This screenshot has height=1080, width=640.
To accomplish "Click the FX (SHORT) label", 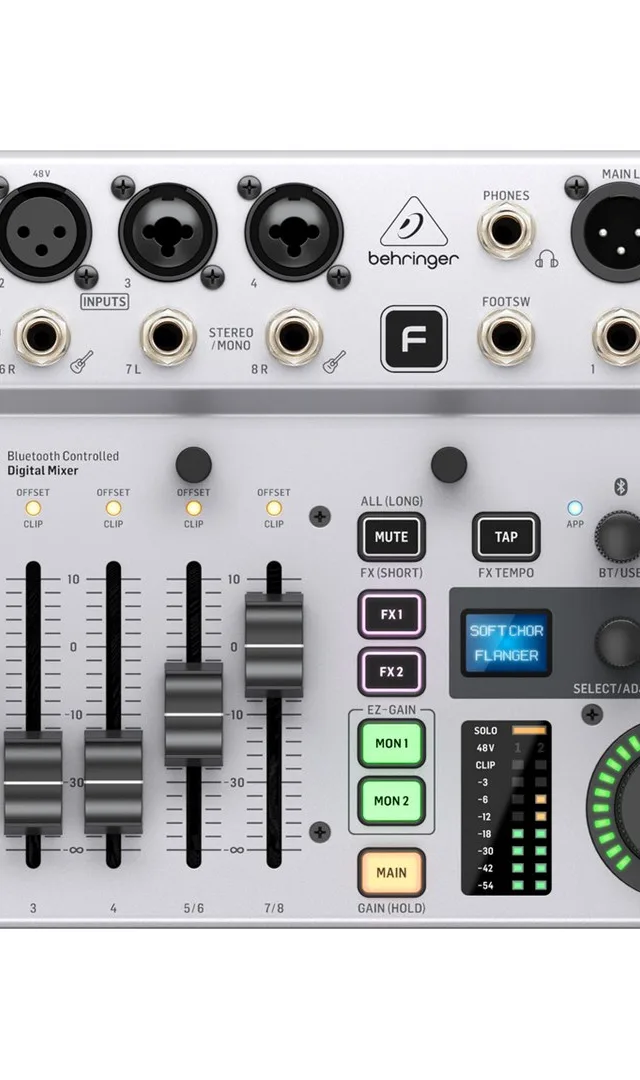I will tap(391, 572).
